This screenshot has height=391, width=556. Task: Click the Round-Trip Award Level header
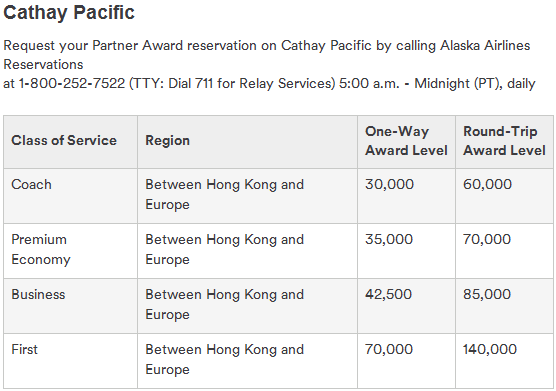[x=504, y=141]
